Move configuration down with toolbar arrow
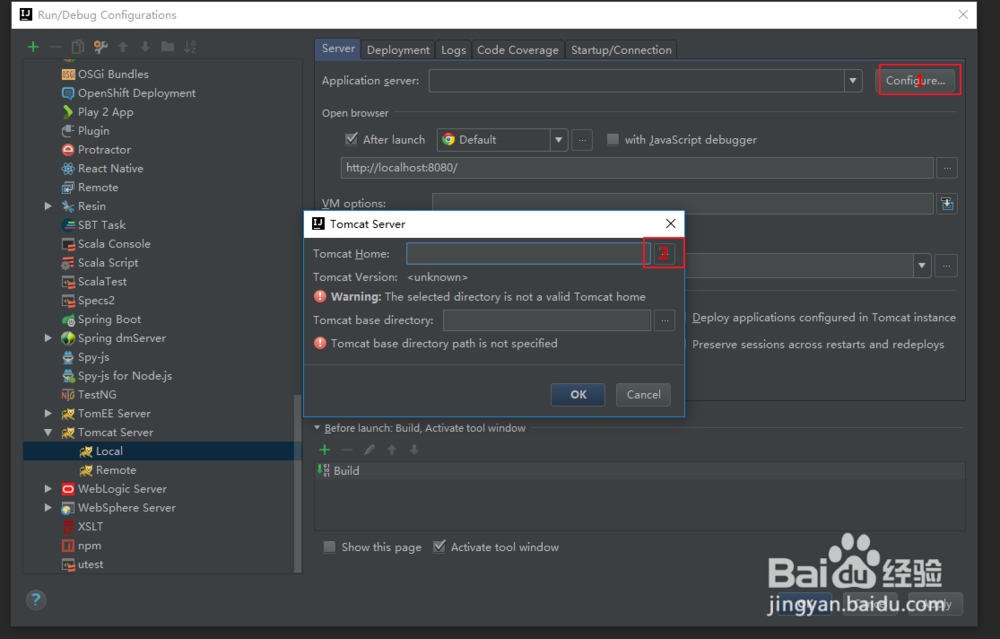 [x=145, y=47]
